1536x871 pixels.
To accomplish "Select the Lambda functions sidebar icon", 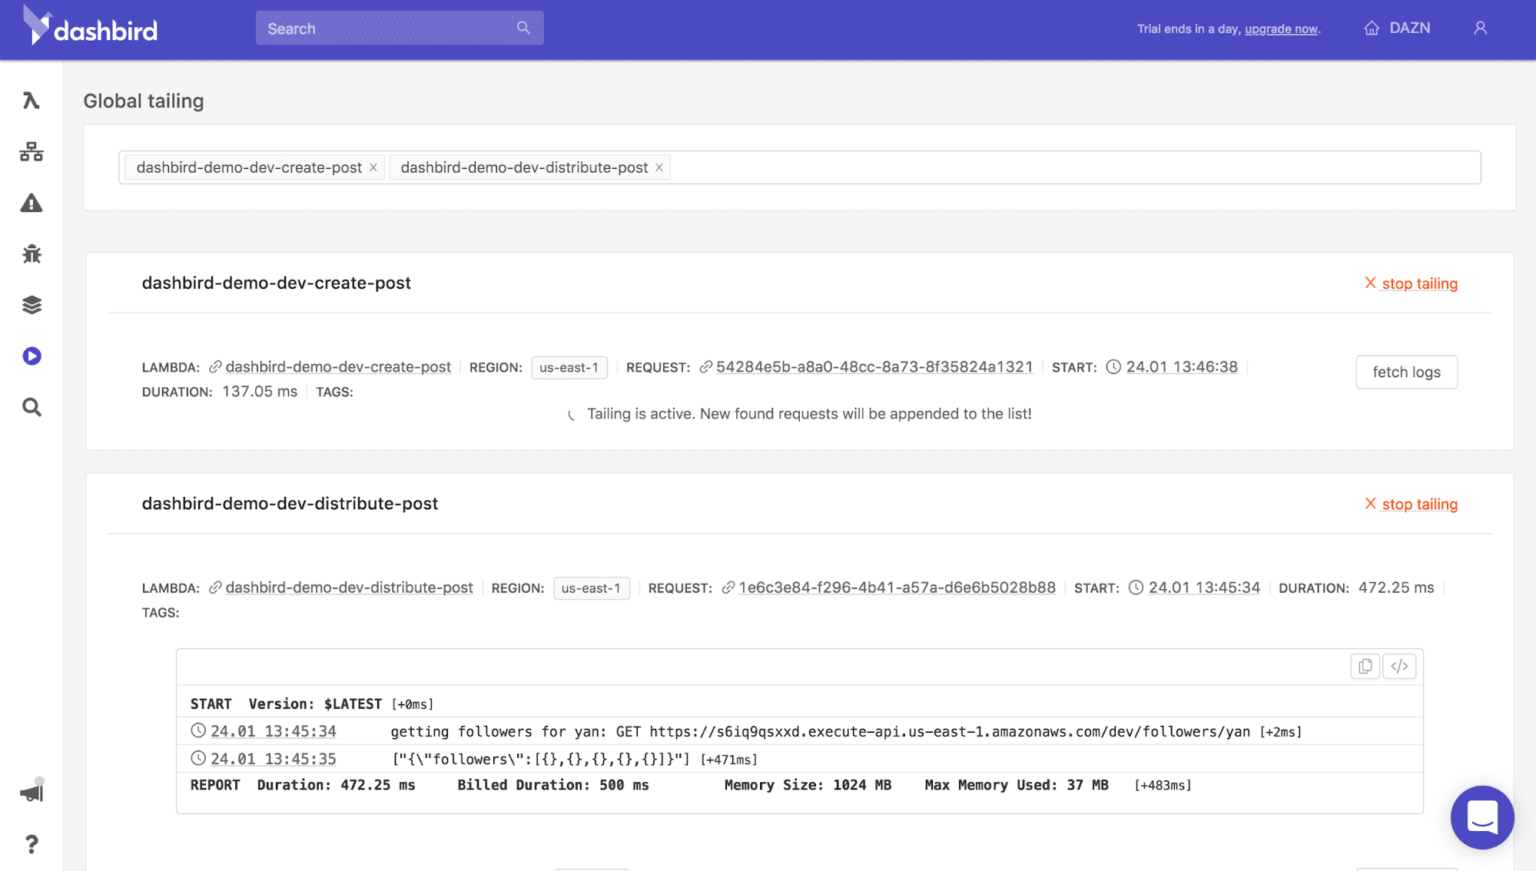I will (x=31, y=100).
